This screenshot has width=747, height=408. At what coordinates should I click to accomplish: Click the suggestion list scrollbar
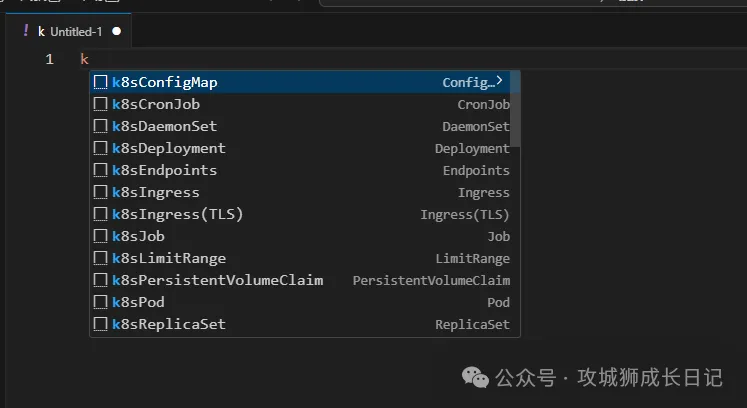pos(516,130)
